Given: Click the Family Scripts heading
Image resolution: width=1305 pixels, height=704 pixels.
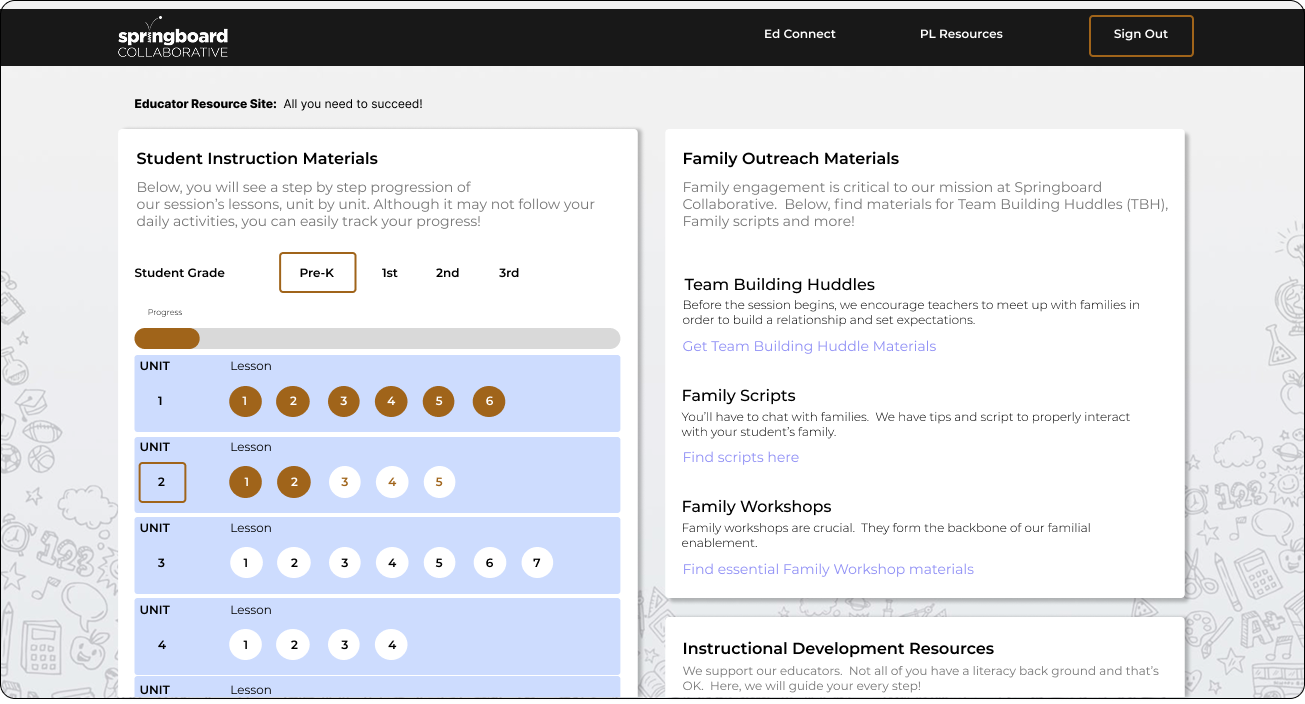Looking at the screenshot, I should click(x=739, y=395).
